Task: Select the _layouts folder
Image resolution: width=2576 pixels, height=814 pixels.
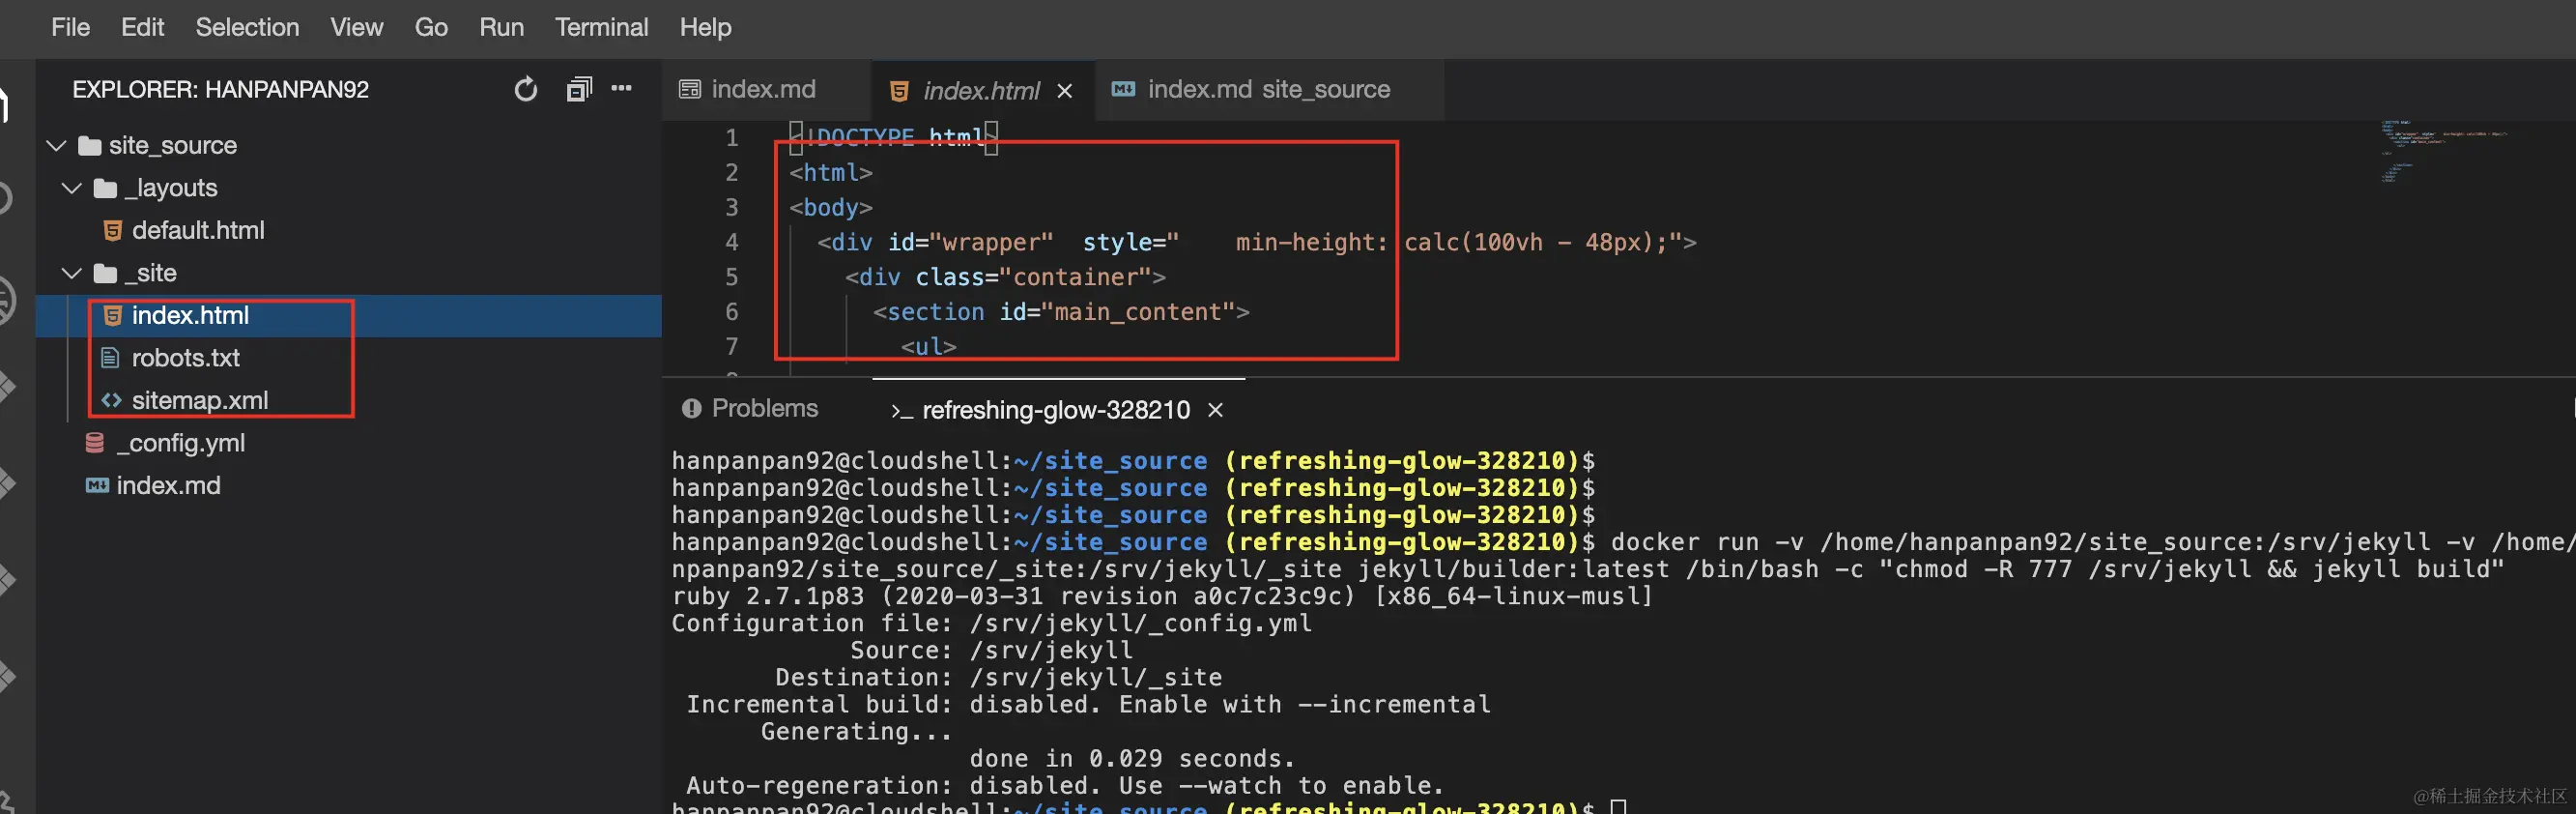Action: (x=170, y=188)
